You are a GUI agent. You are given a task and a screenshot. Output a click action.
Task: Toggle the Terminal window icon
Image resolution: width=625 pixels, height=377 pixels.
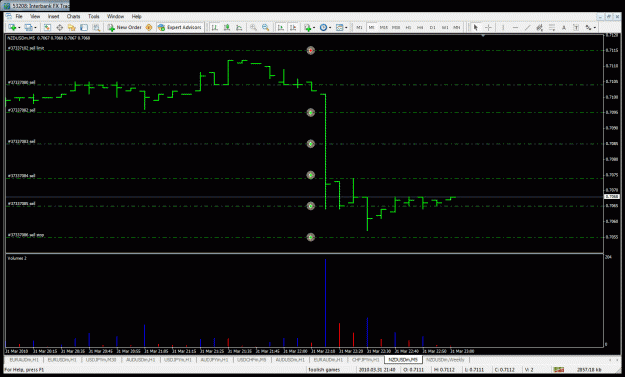tap(84, 27)
